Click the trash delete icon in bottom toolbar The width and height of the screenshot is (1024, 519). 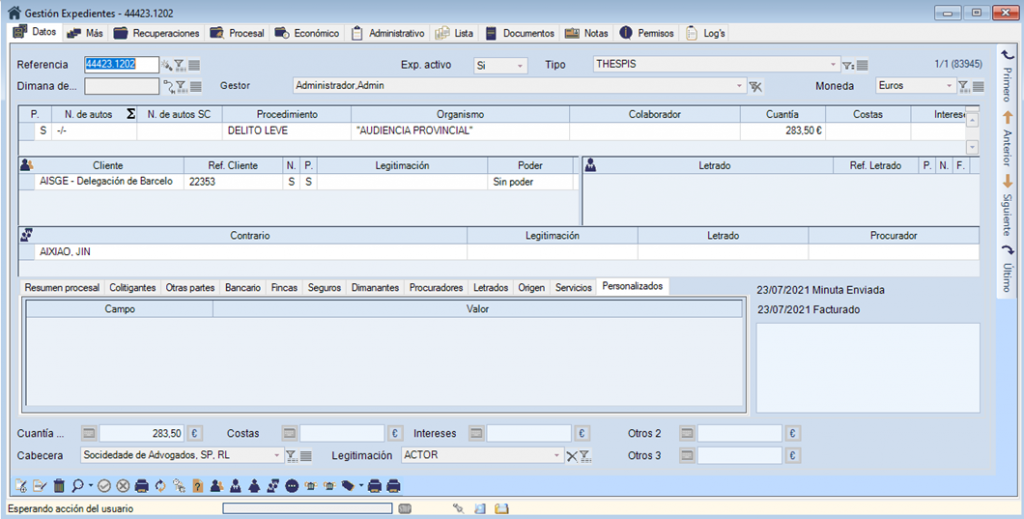pos(59,487)
